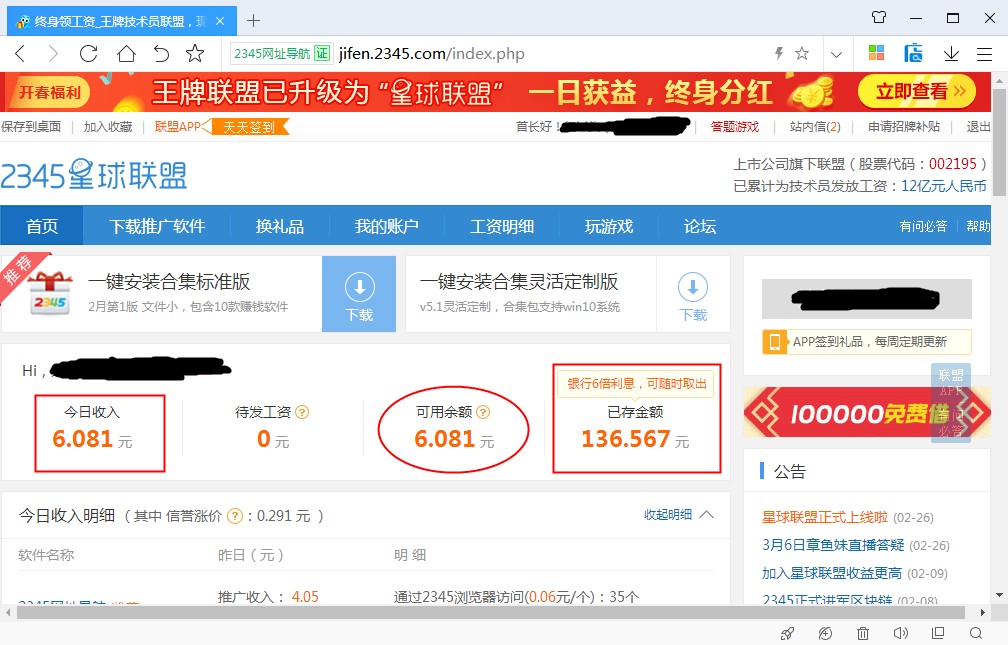1008x645 pixels.
Task: Toggle the bookmark star in the address bar
Action: (x=800, y=53)
